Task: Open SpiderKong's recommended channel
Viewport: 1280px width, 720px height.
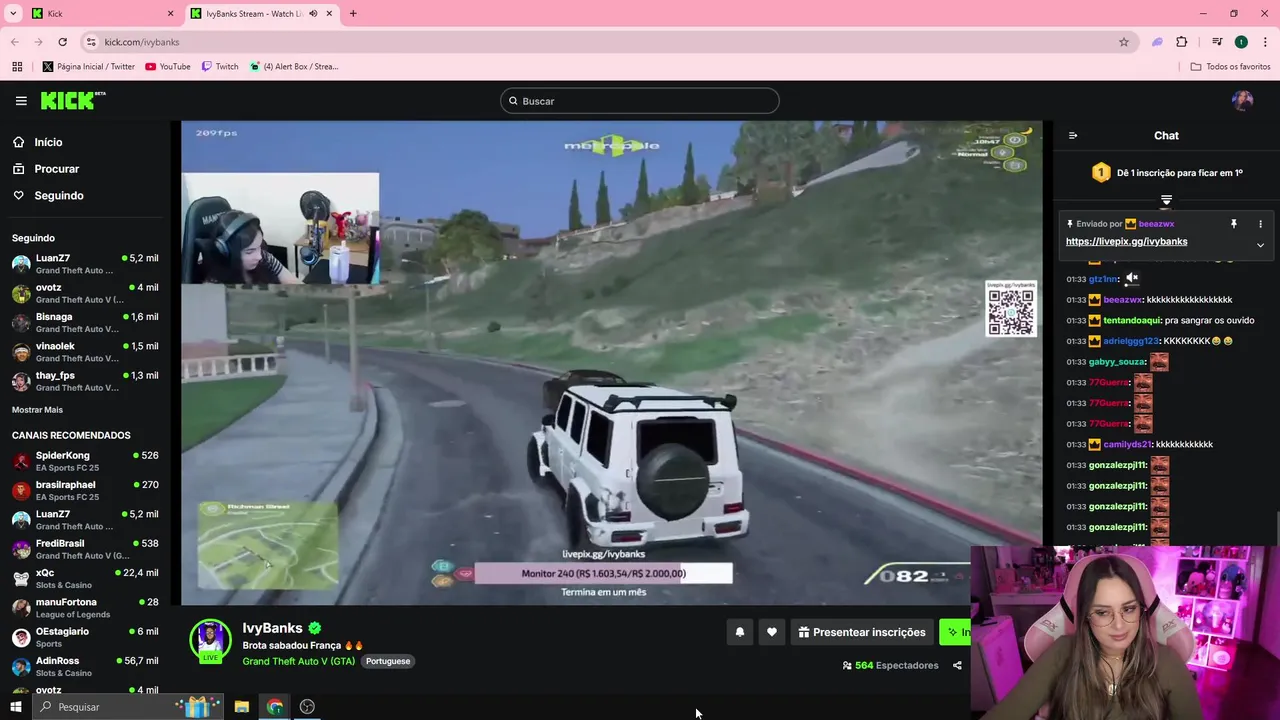Action: click(85, 461)
